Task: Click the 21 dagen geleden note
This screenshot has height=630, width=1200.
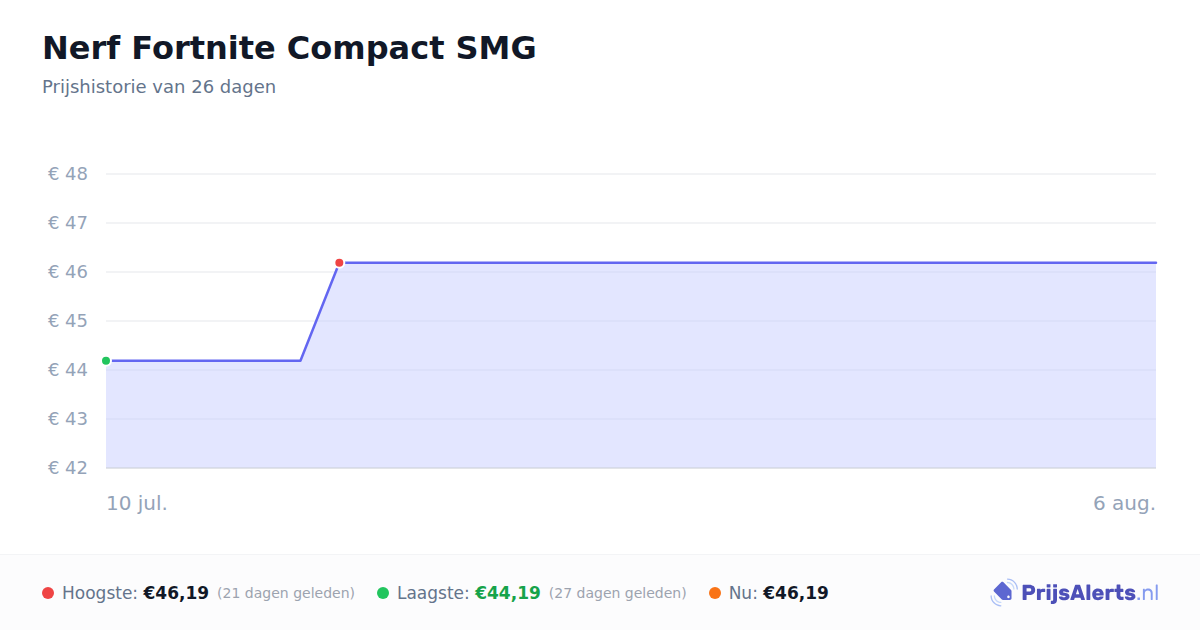Action: [x=286, y=593]
